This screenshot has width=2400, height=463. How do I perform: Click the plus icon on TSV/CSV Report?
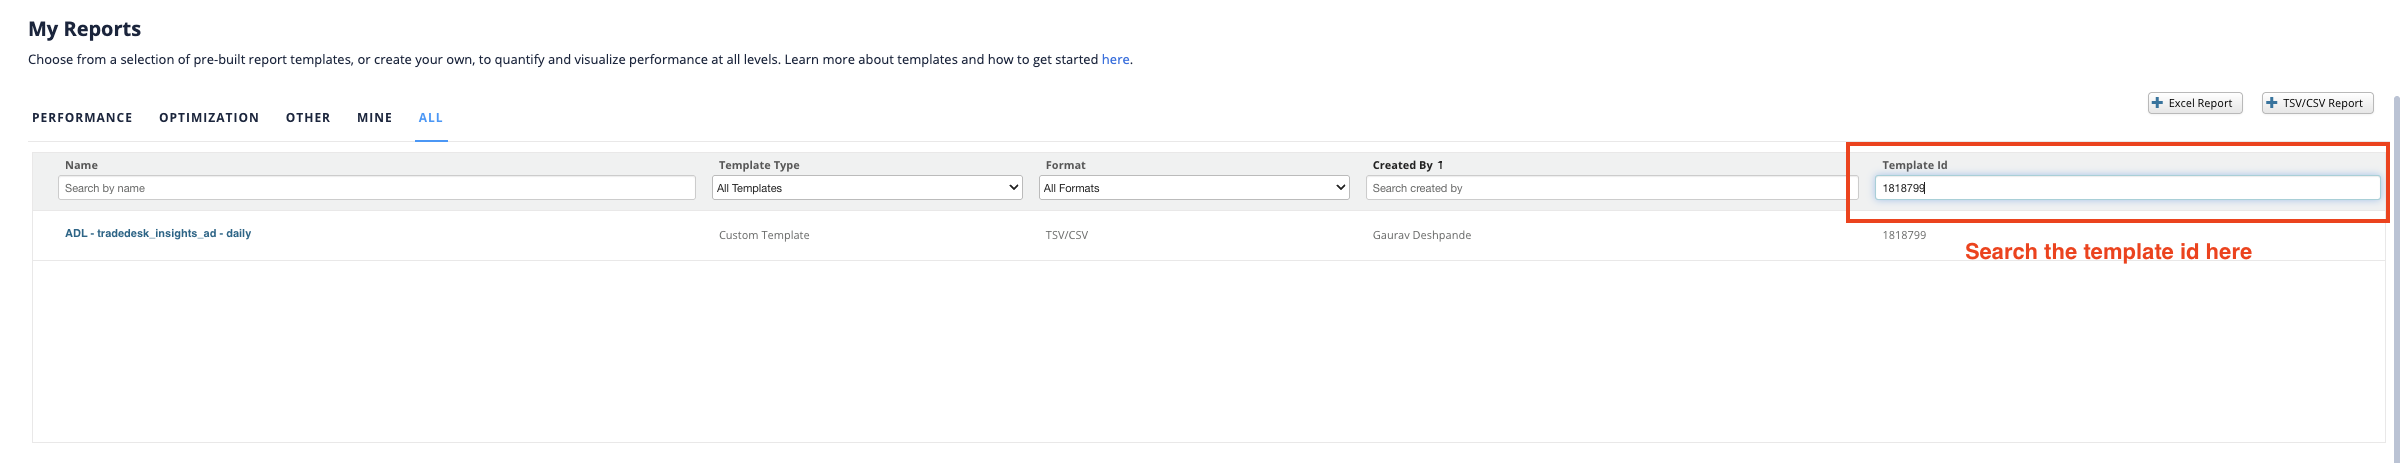pyautogui.click(x=2272, y=103)
